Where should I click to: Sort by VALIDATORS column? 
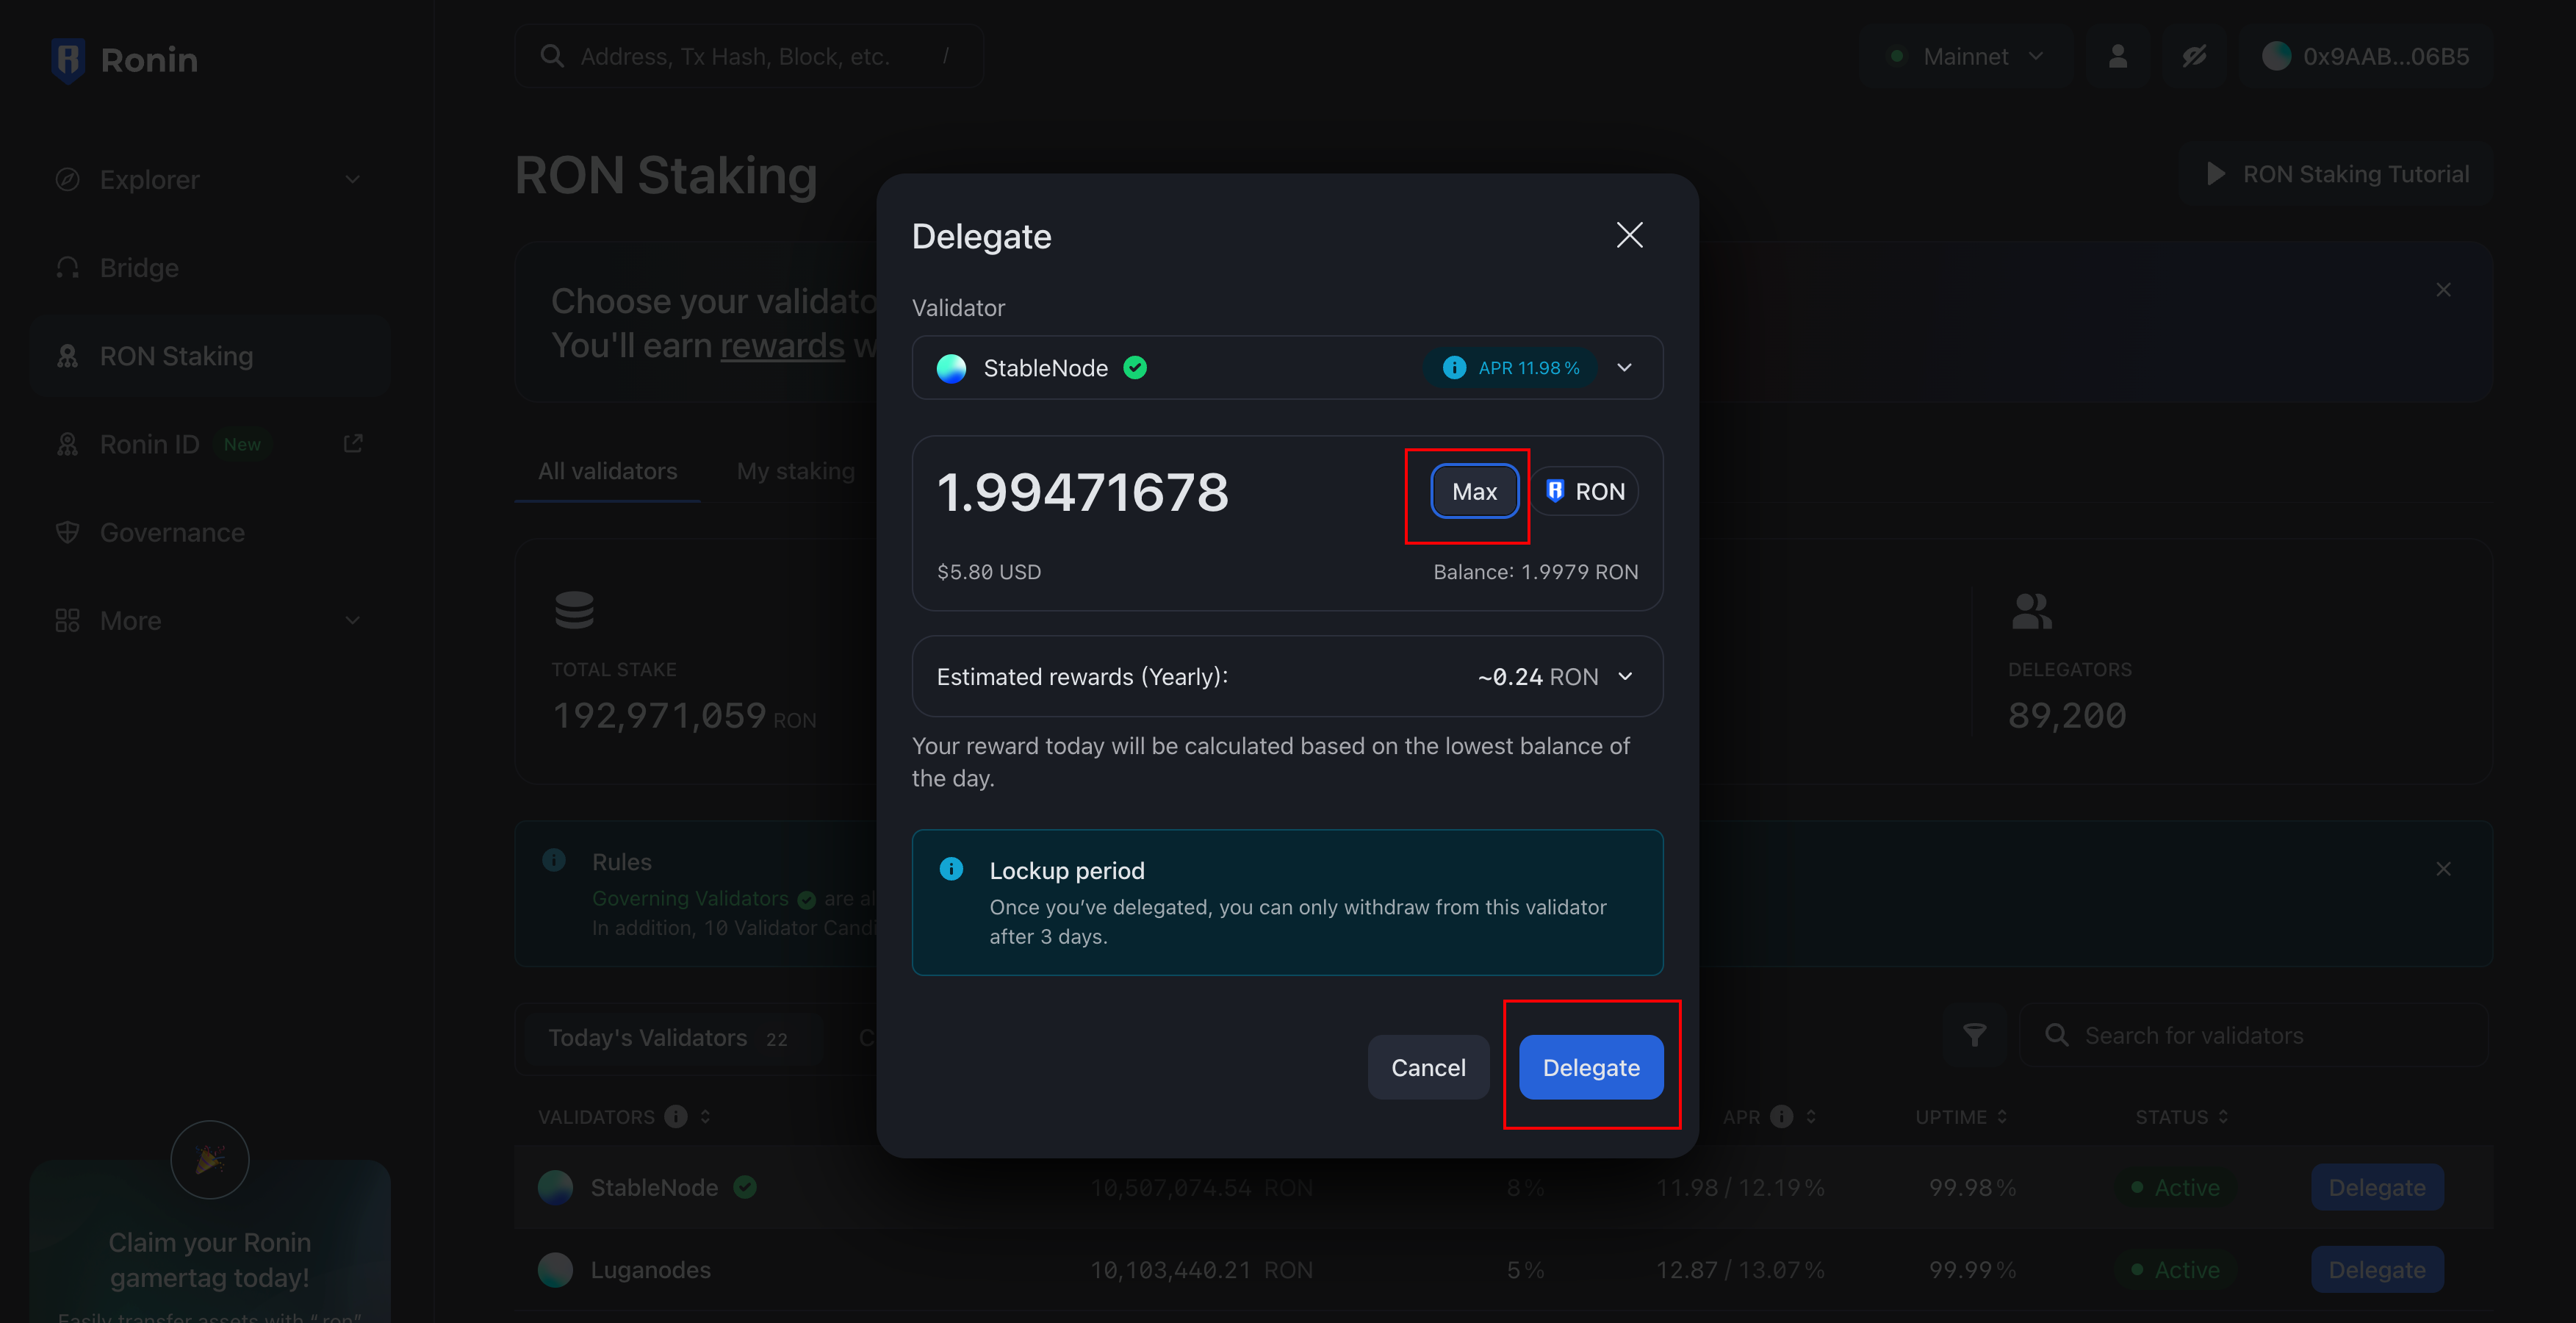pos(705,1116)
